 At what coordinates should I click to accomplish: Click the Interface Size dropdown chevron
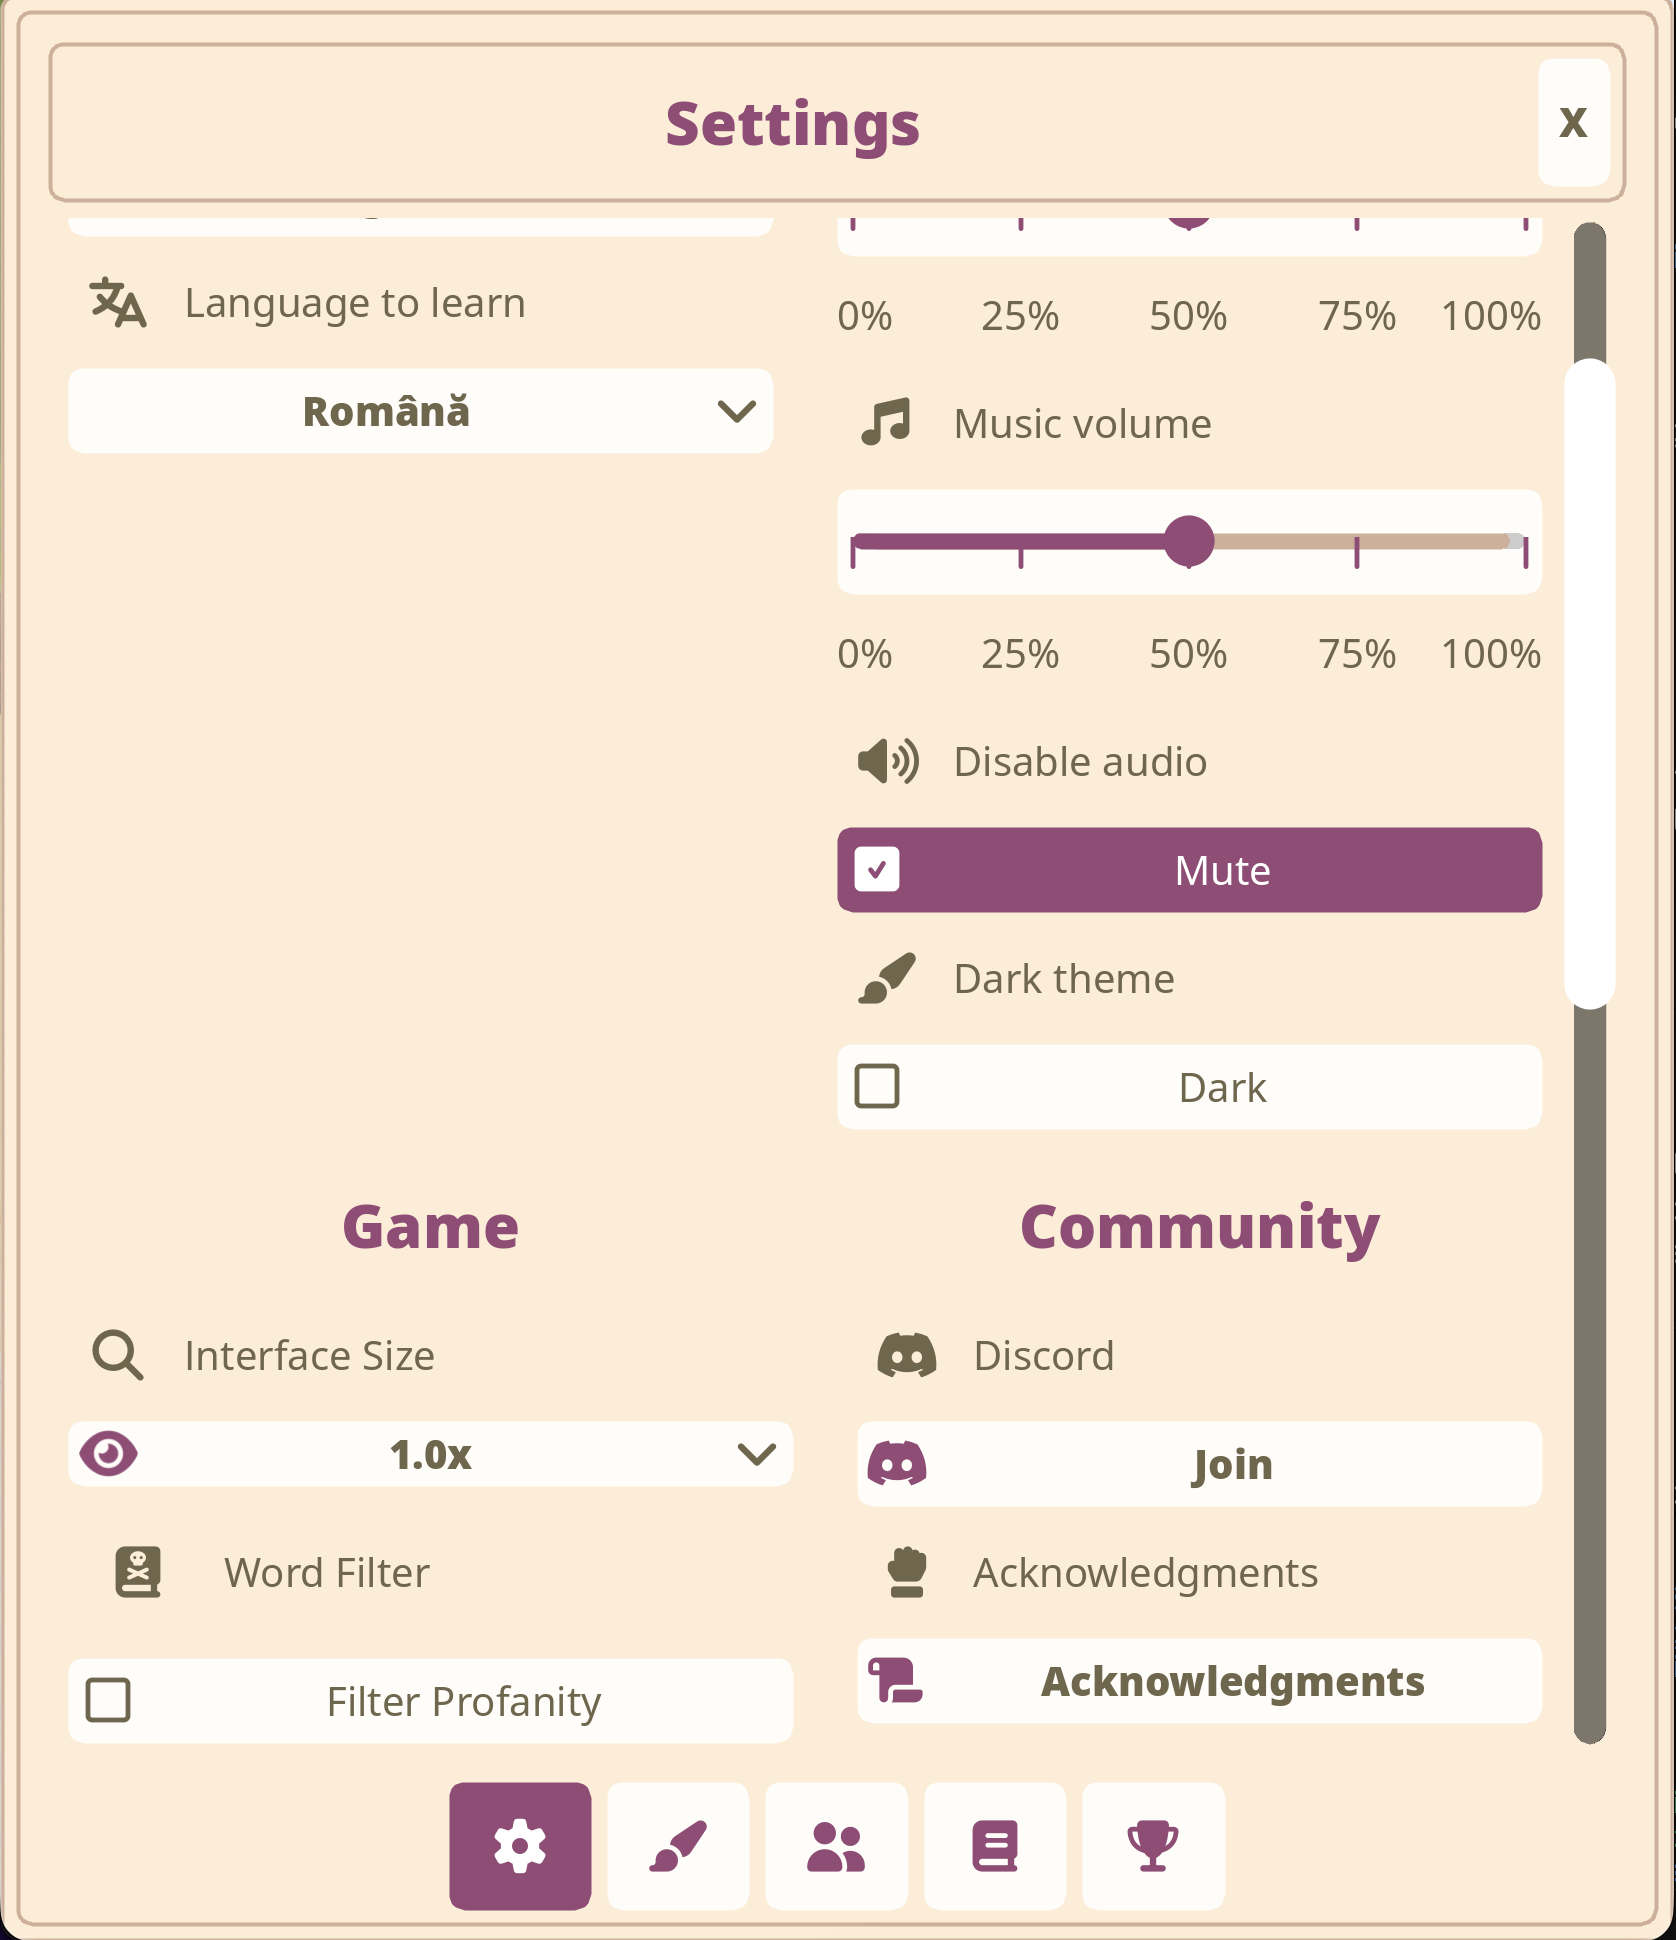(x=756, y=1454)
